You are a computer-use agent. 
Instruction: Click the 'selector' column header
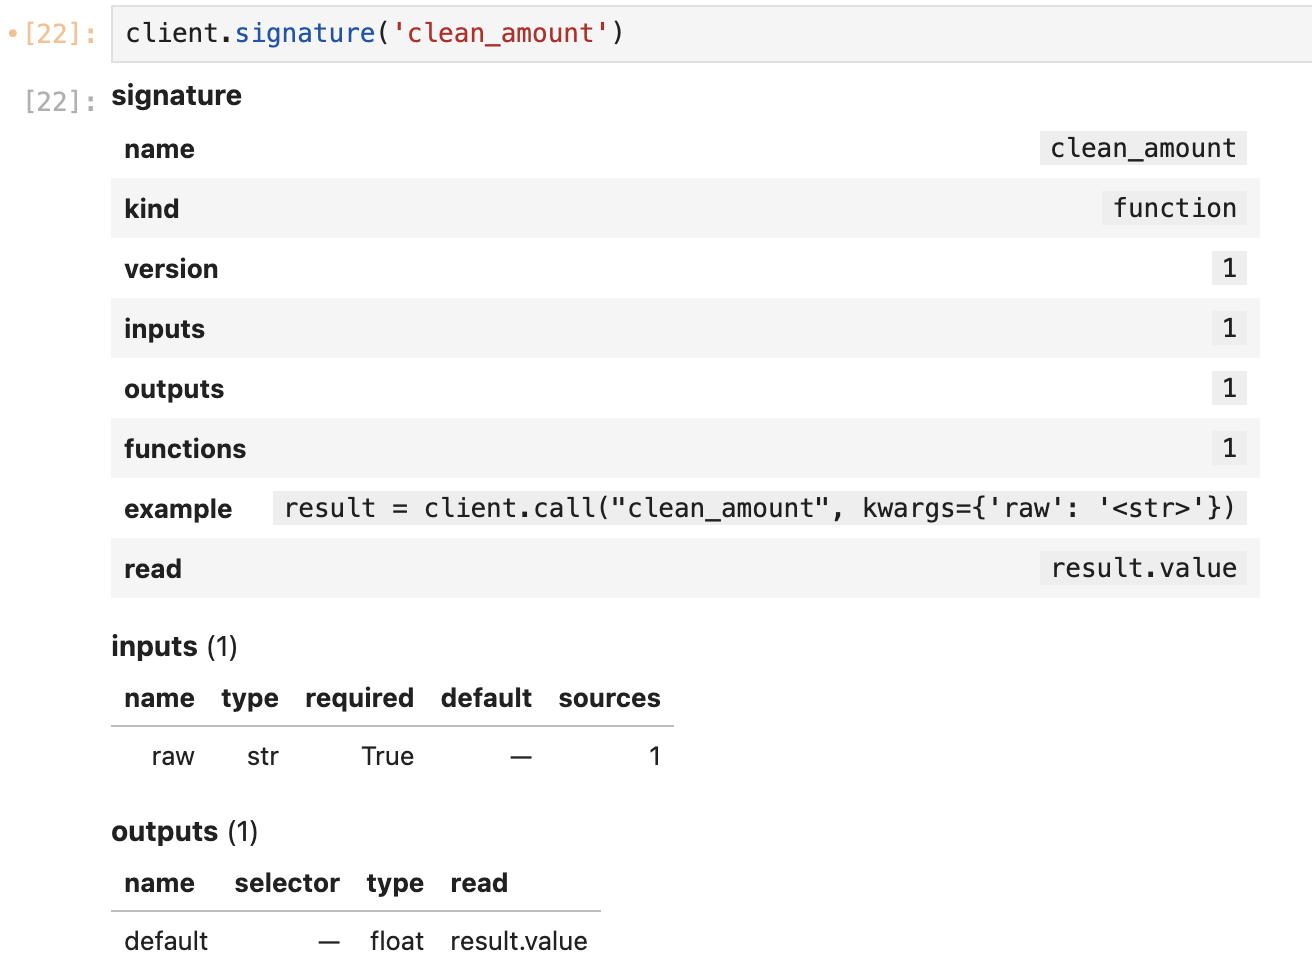(x=287, y=883)
